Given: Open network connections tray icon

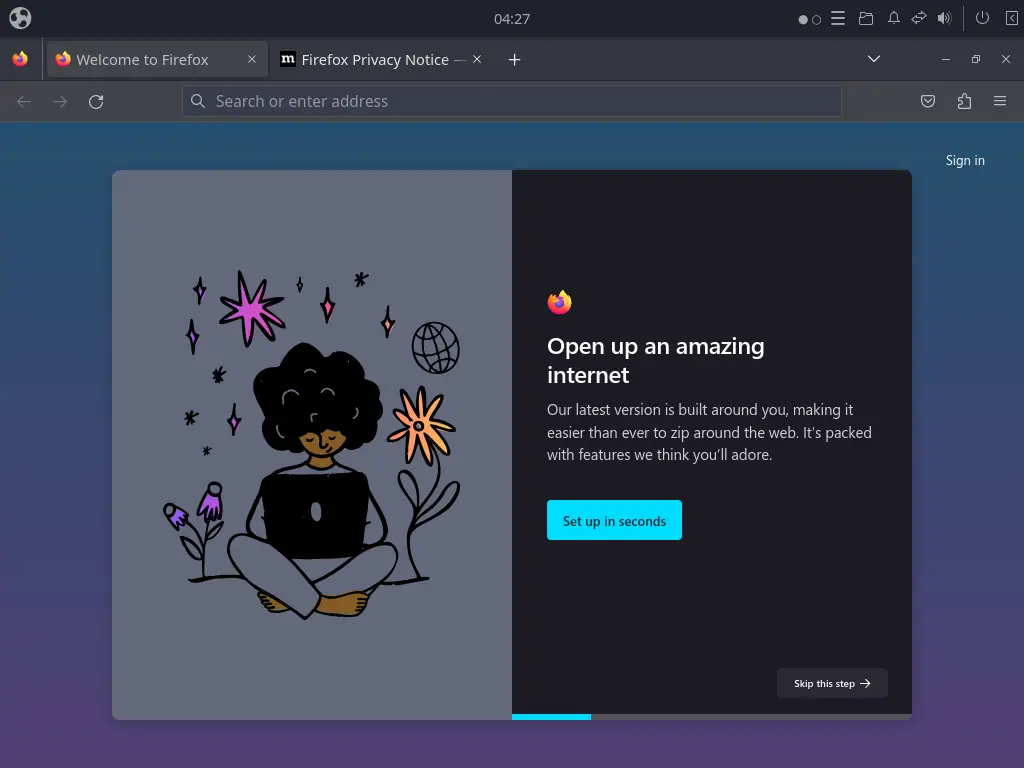Looking at the screenshot, I should click(919, 18).
